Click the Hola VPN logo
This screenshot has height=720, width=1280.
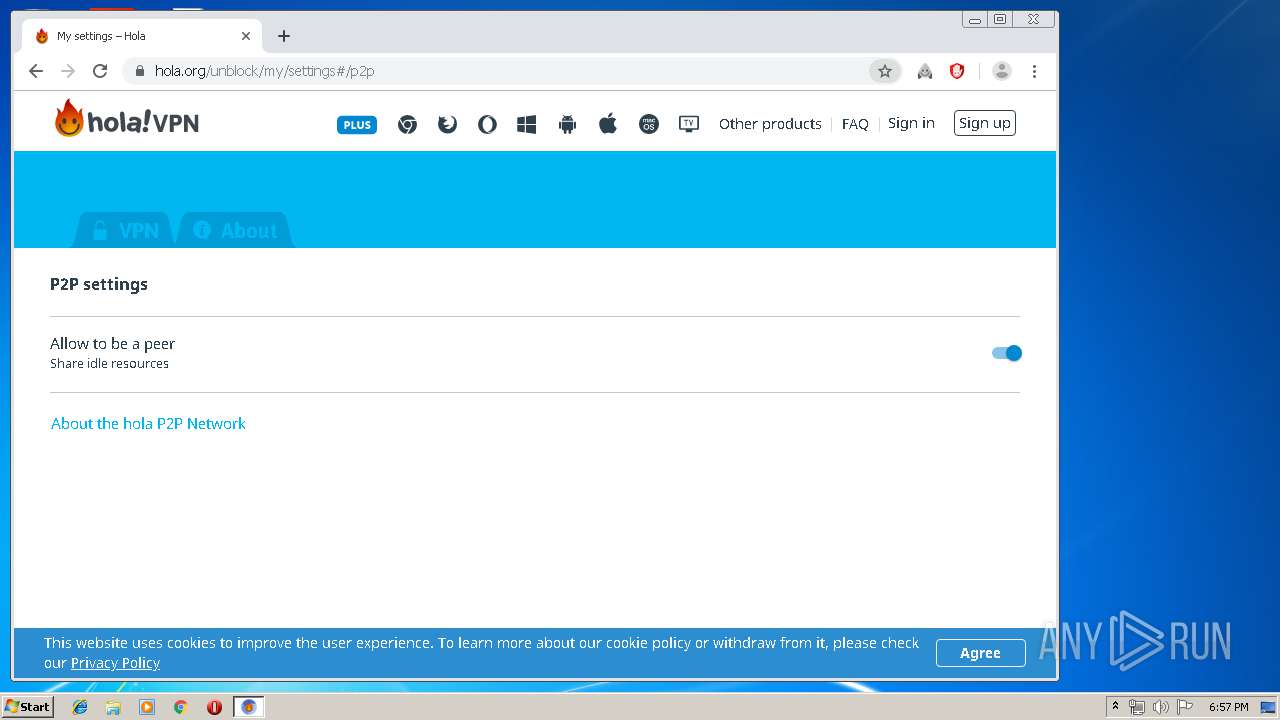(x=127, y=119)
